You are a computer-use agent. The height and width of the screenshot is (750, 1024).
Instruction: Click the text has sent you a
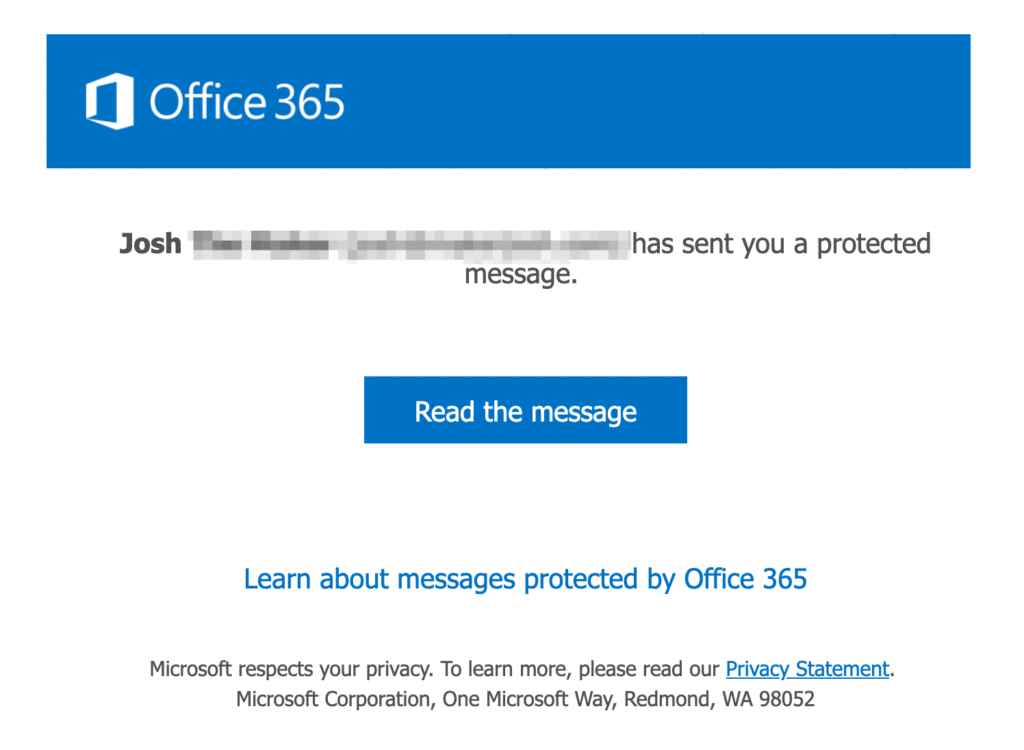click(720, 244)
